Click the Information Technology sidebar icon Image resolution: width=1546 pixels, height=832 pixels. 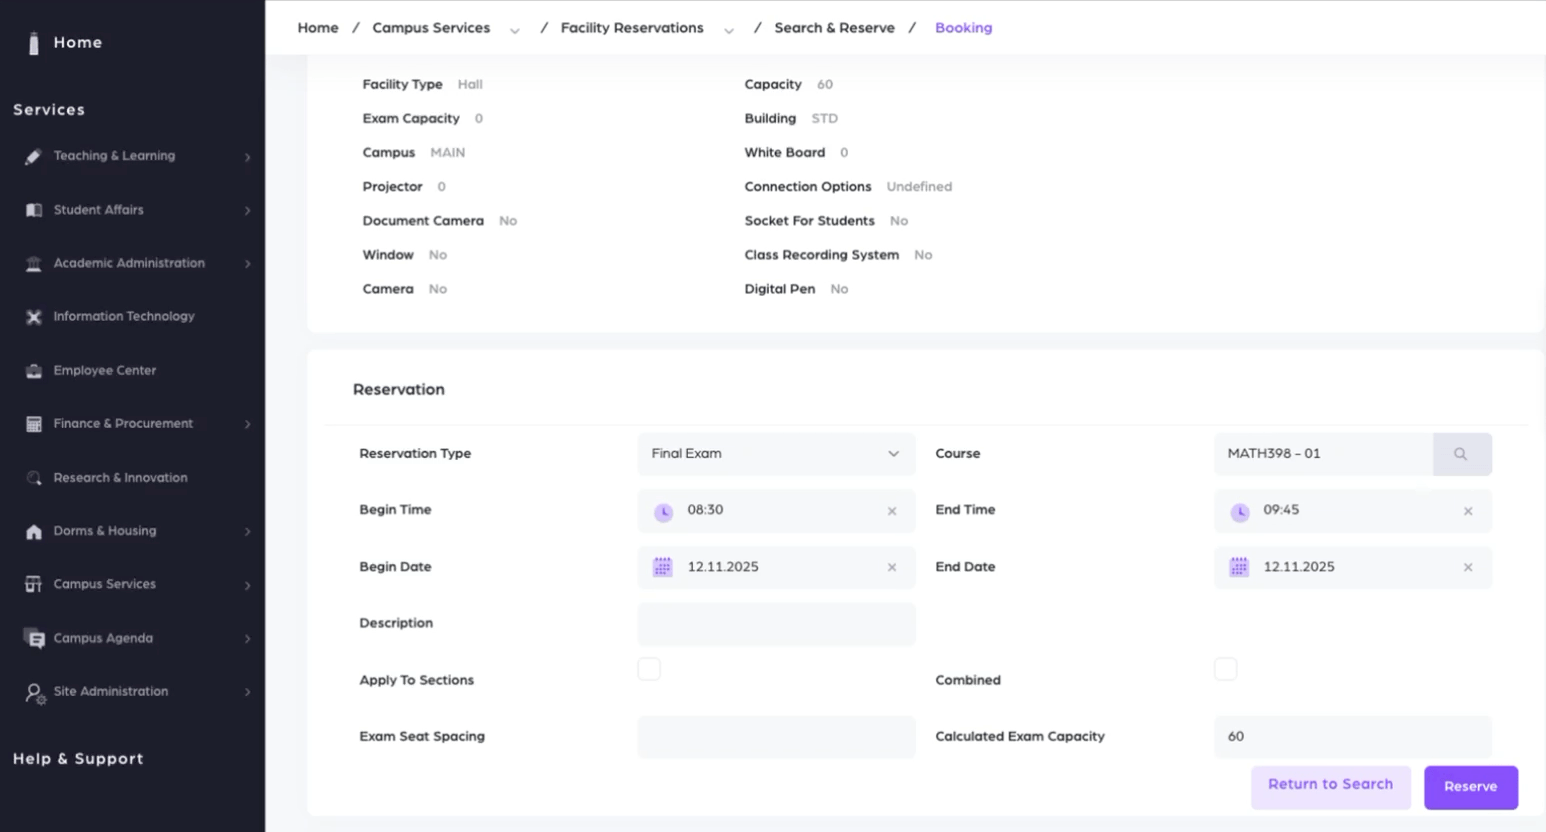click(34, 317)
